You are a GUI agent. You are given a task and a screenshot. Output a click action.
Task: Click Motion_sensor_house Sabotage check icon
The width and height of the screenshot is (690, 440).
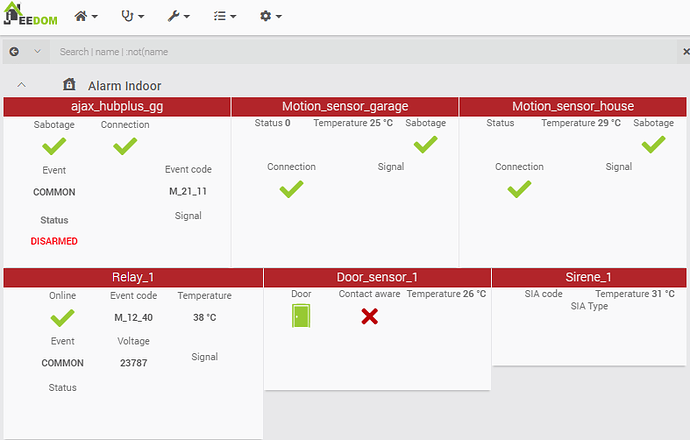coord(653,144)
